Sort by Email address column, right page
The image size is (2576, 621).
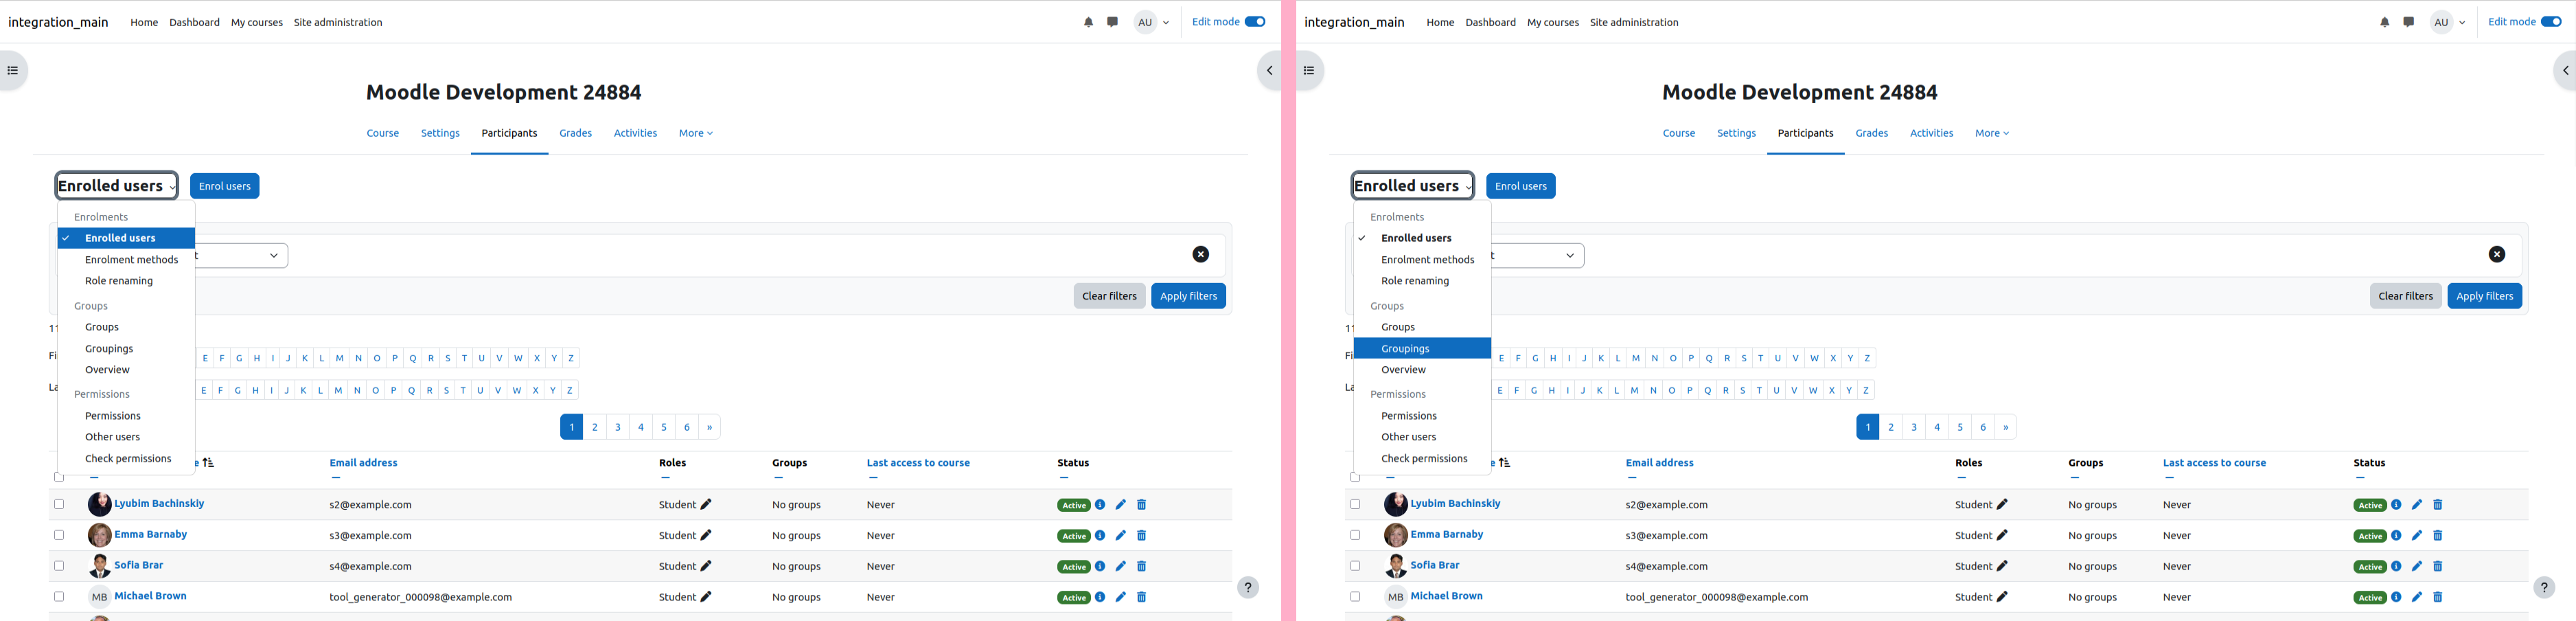[x=1659, y=463]
